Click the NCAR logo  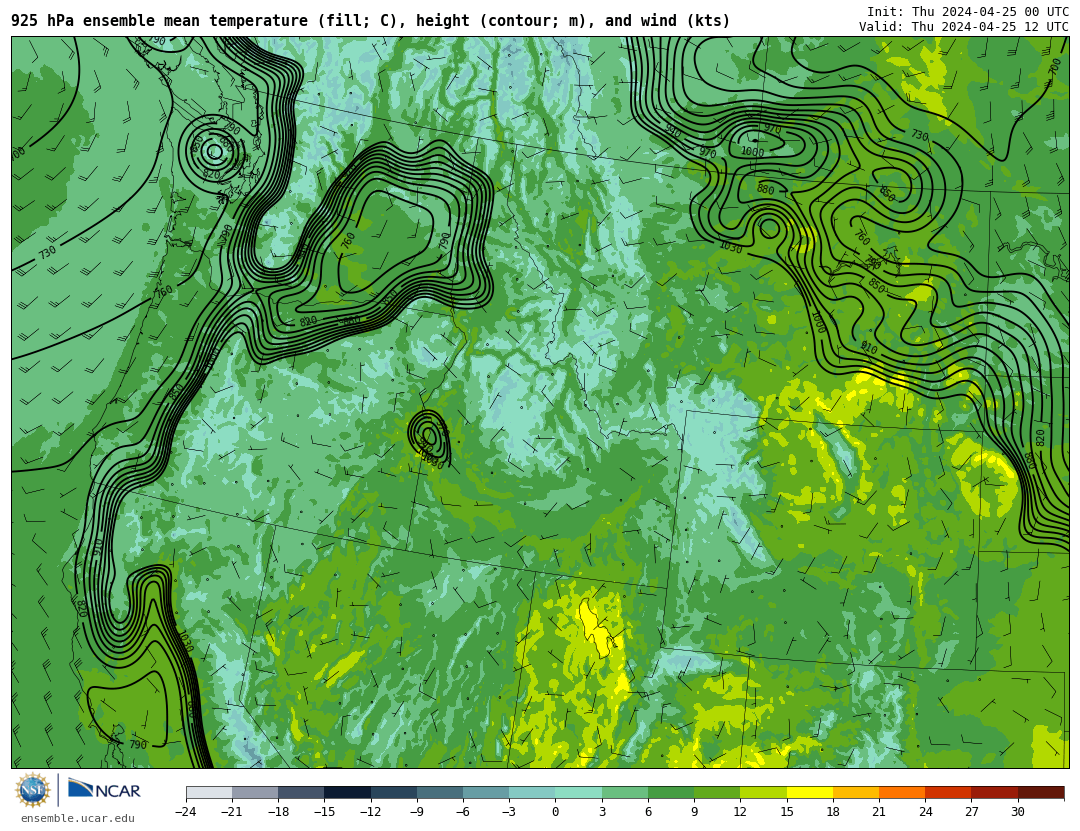[105, 789]
